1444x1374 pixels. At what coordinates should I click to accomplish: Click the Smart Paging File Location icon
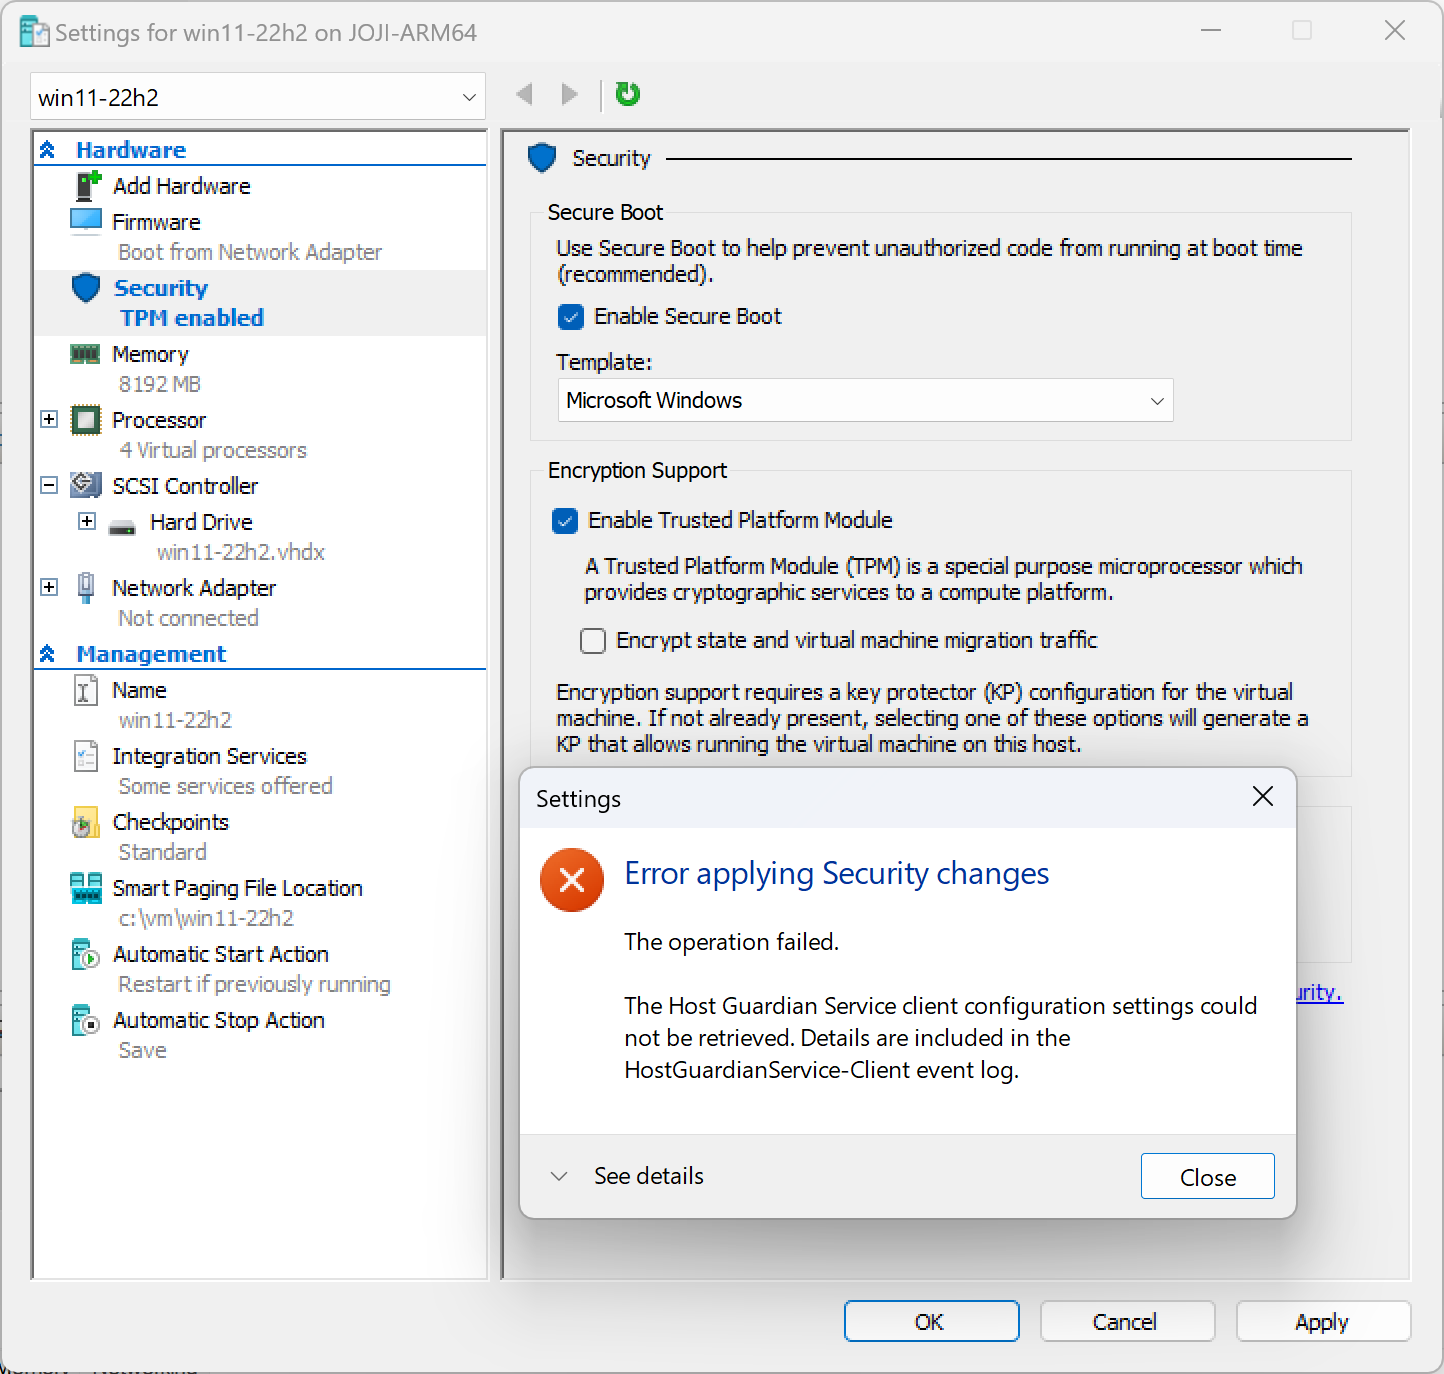86,888
